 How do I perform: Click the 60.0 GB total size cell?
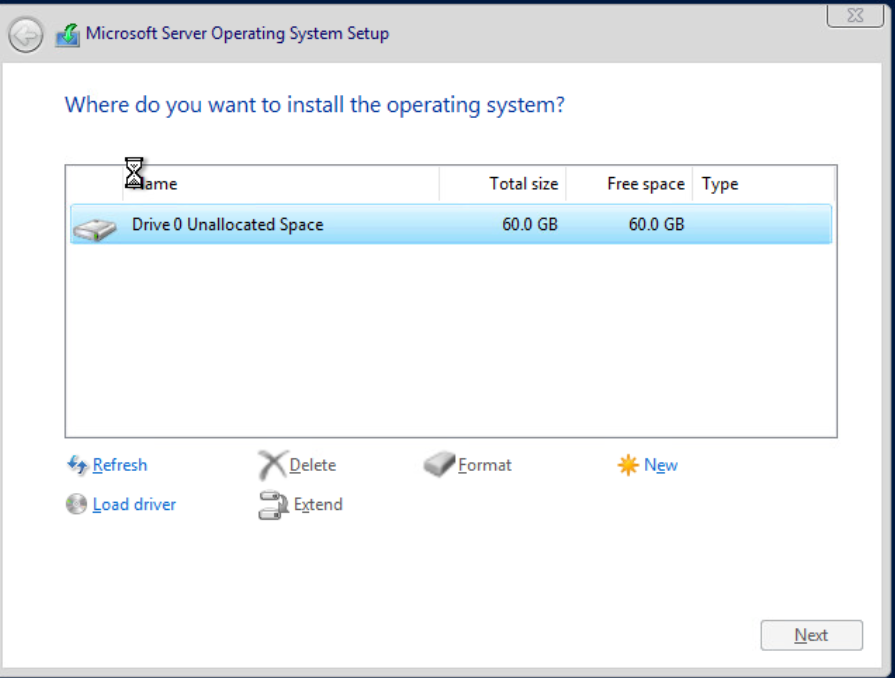(x=530, y=224)
